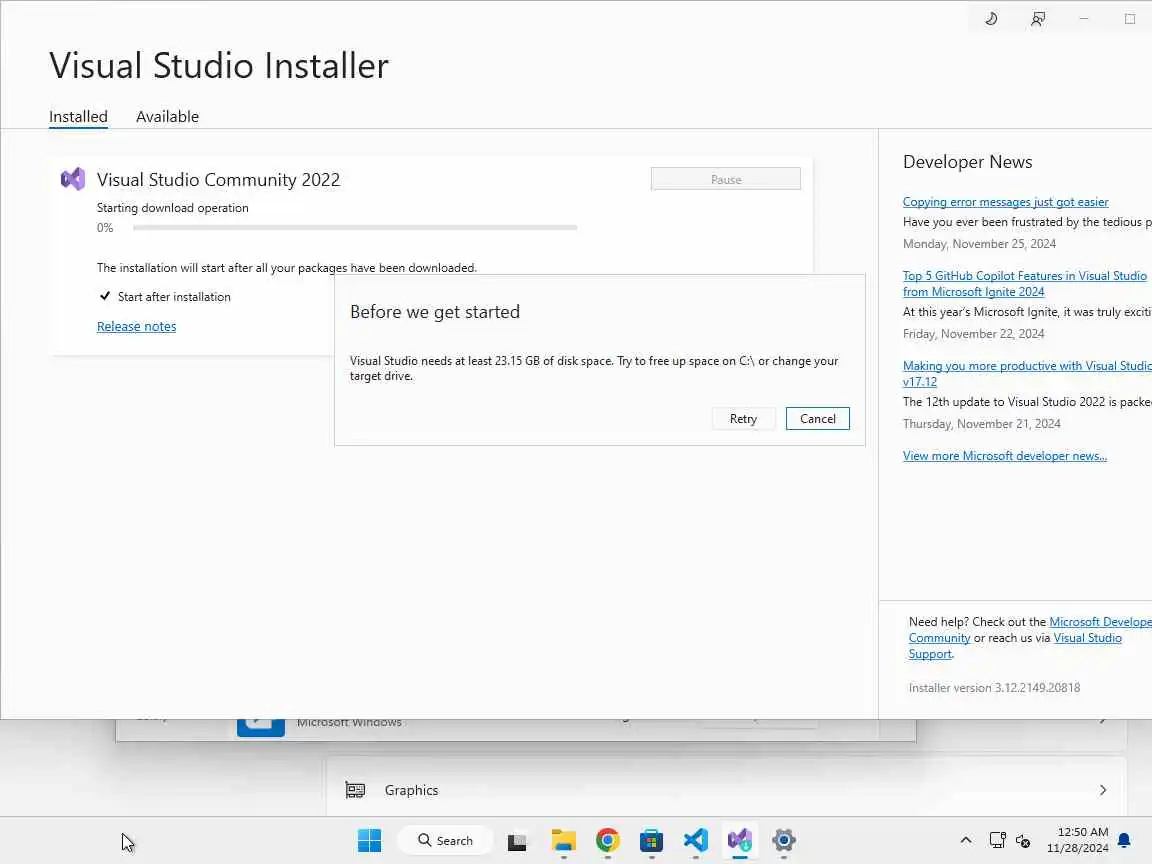The height and width of the screenshot is (864, 1152).
Task: Open the taskbar Search box
Action: 446,840
